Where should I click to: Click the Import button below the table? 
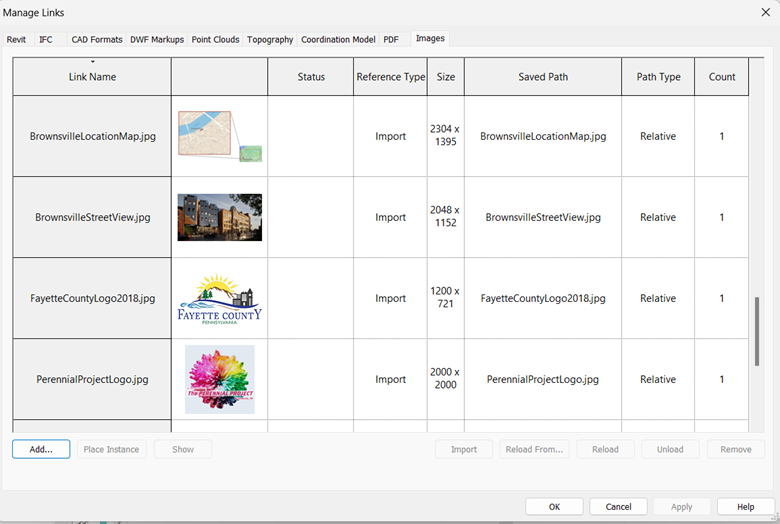click(x=464, y=449)
